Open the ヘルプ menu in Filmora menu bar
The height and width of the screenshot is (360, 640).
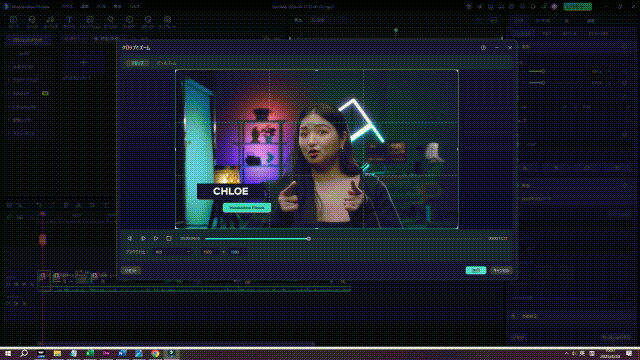coord(134,7)
